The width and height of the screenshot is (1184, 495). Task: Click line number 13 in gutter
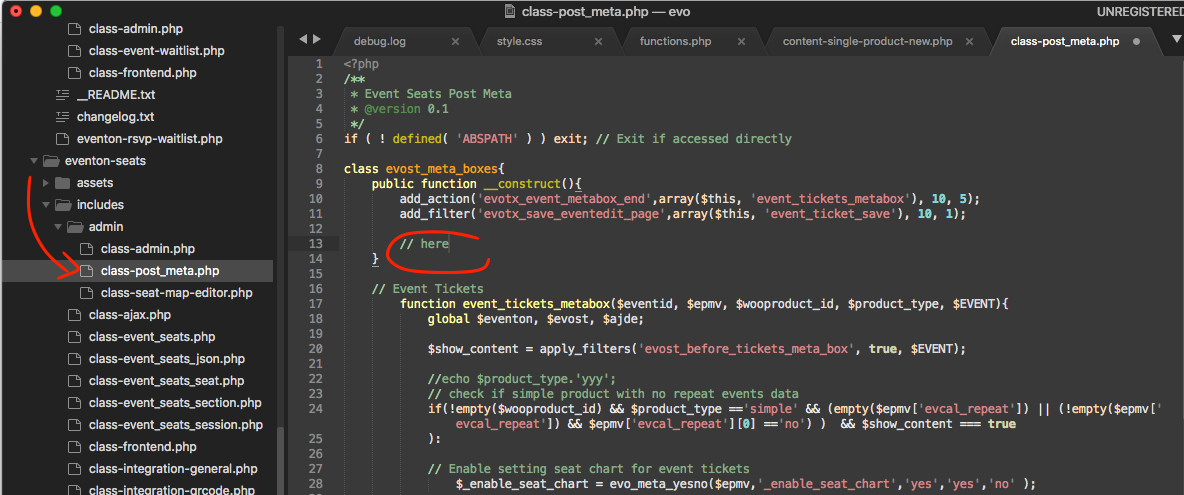coord(316,243)
